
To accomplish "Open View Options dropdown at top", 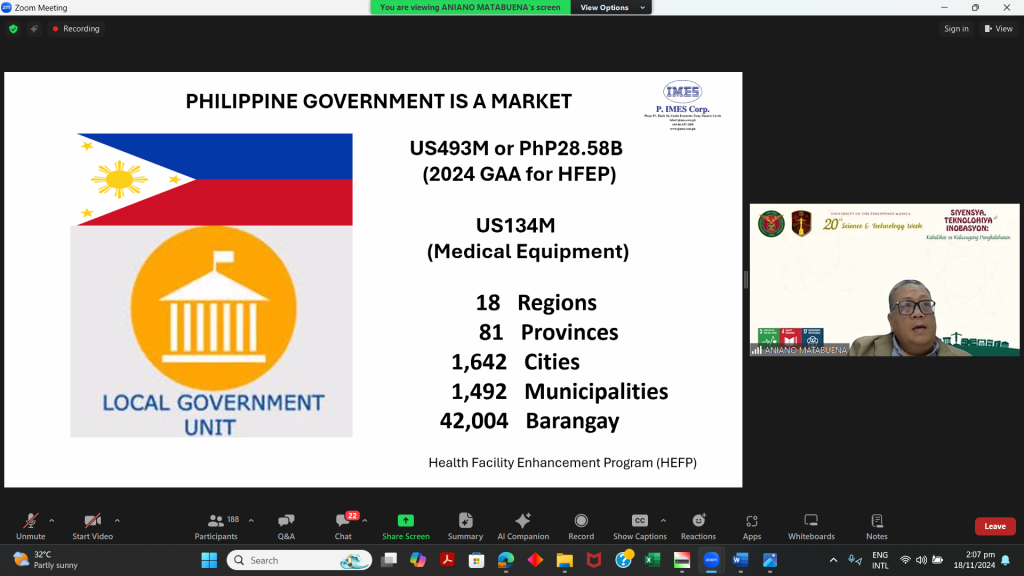I will click(x=610, y=7).
